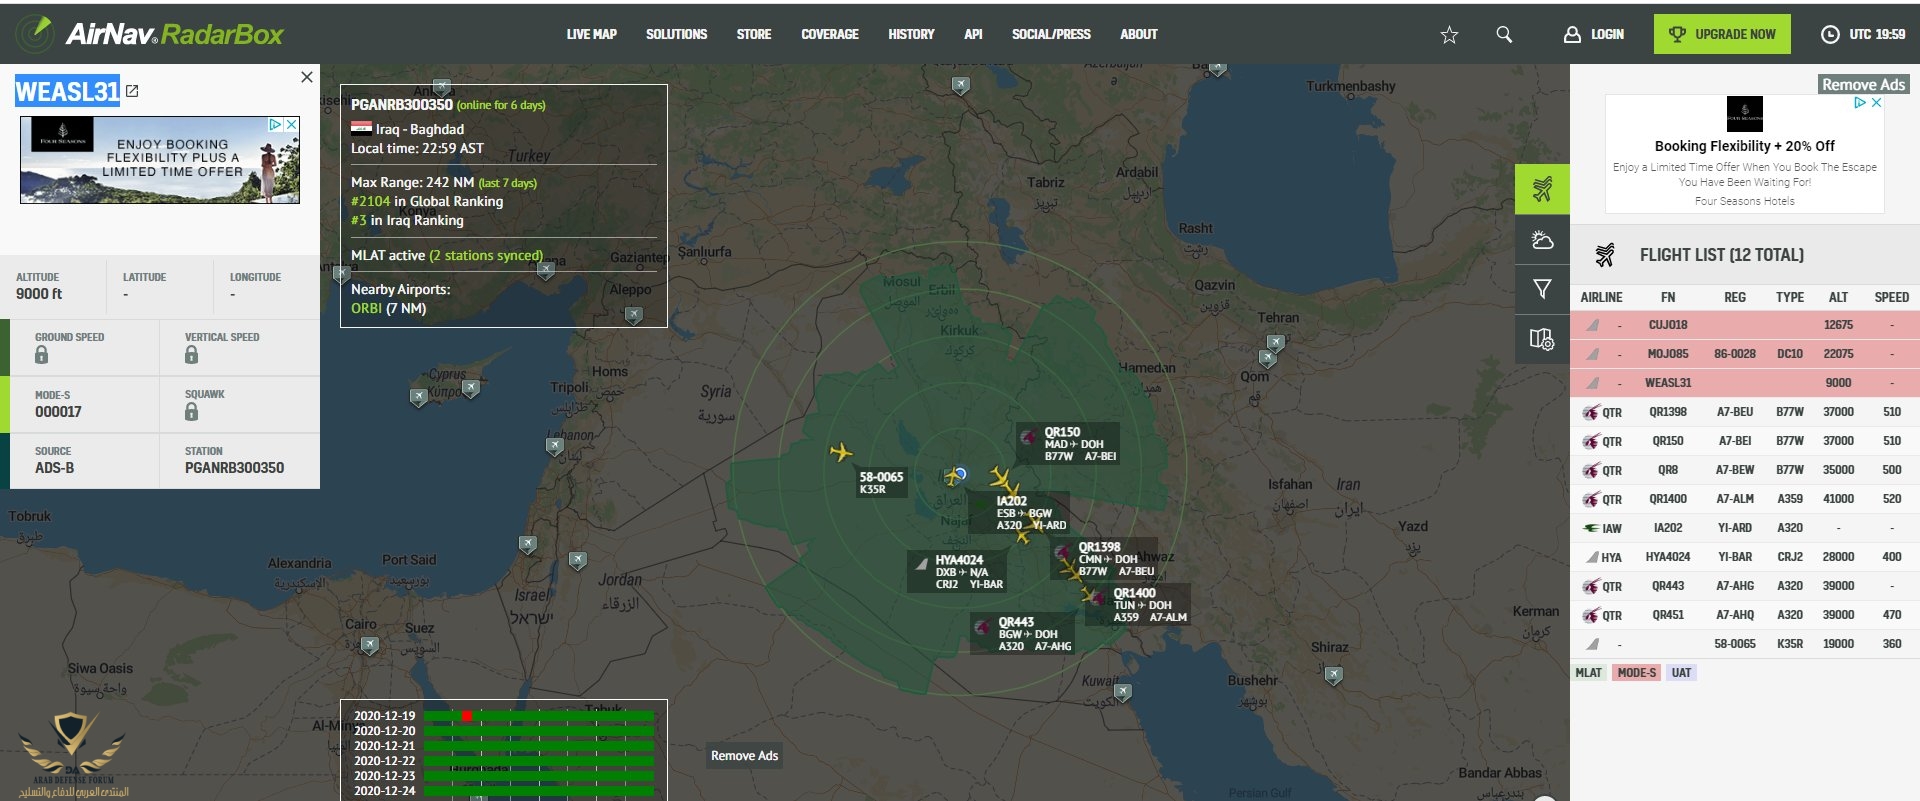1920x801 pixels.
Task: Click Remove Ads button on map
Action: 744,756
